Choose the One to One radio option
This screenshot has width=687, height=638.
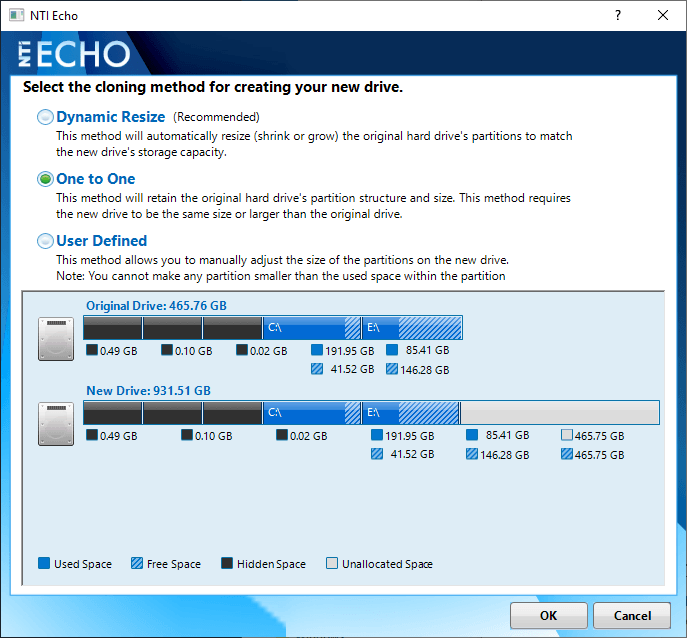[x=45, y=179]
